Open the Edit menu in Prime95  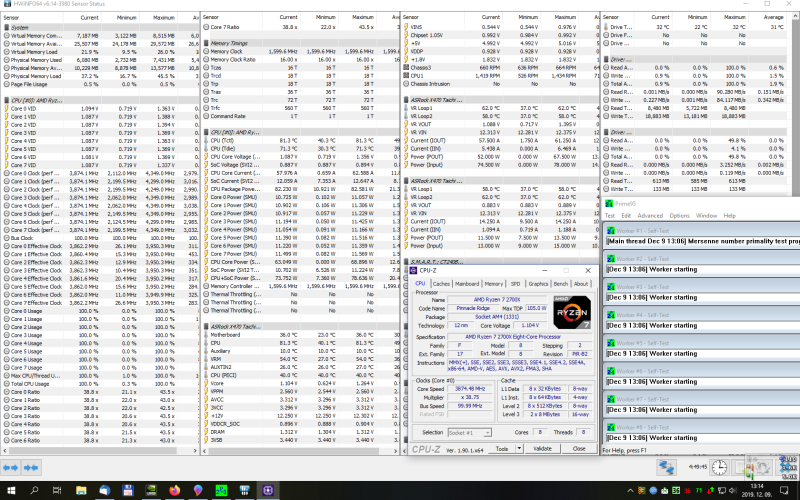click(x=626, y=216)
